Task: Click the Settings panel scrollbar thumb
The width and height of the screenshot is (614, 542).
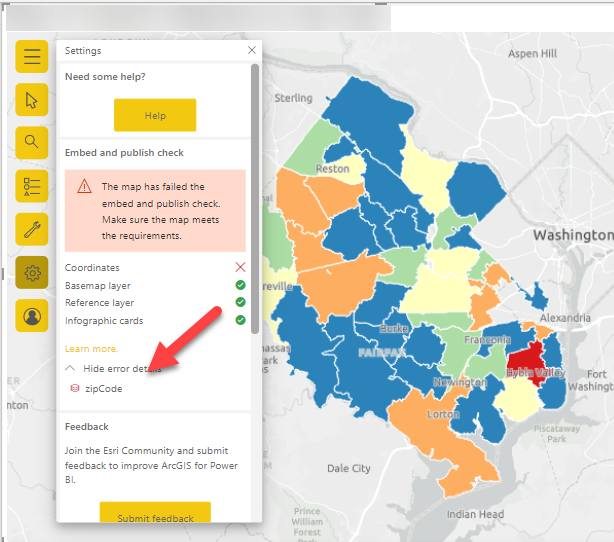Action: pos(255,199)
